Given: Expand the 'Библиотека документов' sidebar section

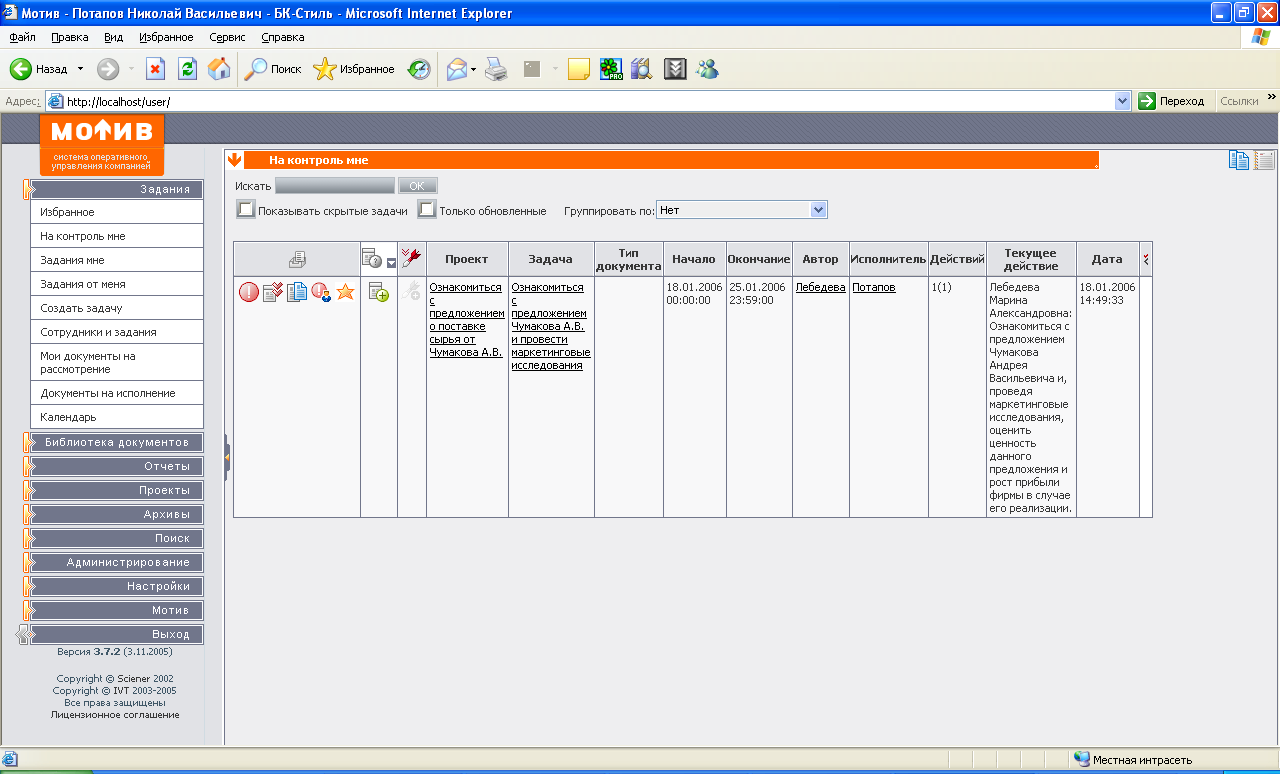Looking at the screenshot, I should tap(116, 442).
